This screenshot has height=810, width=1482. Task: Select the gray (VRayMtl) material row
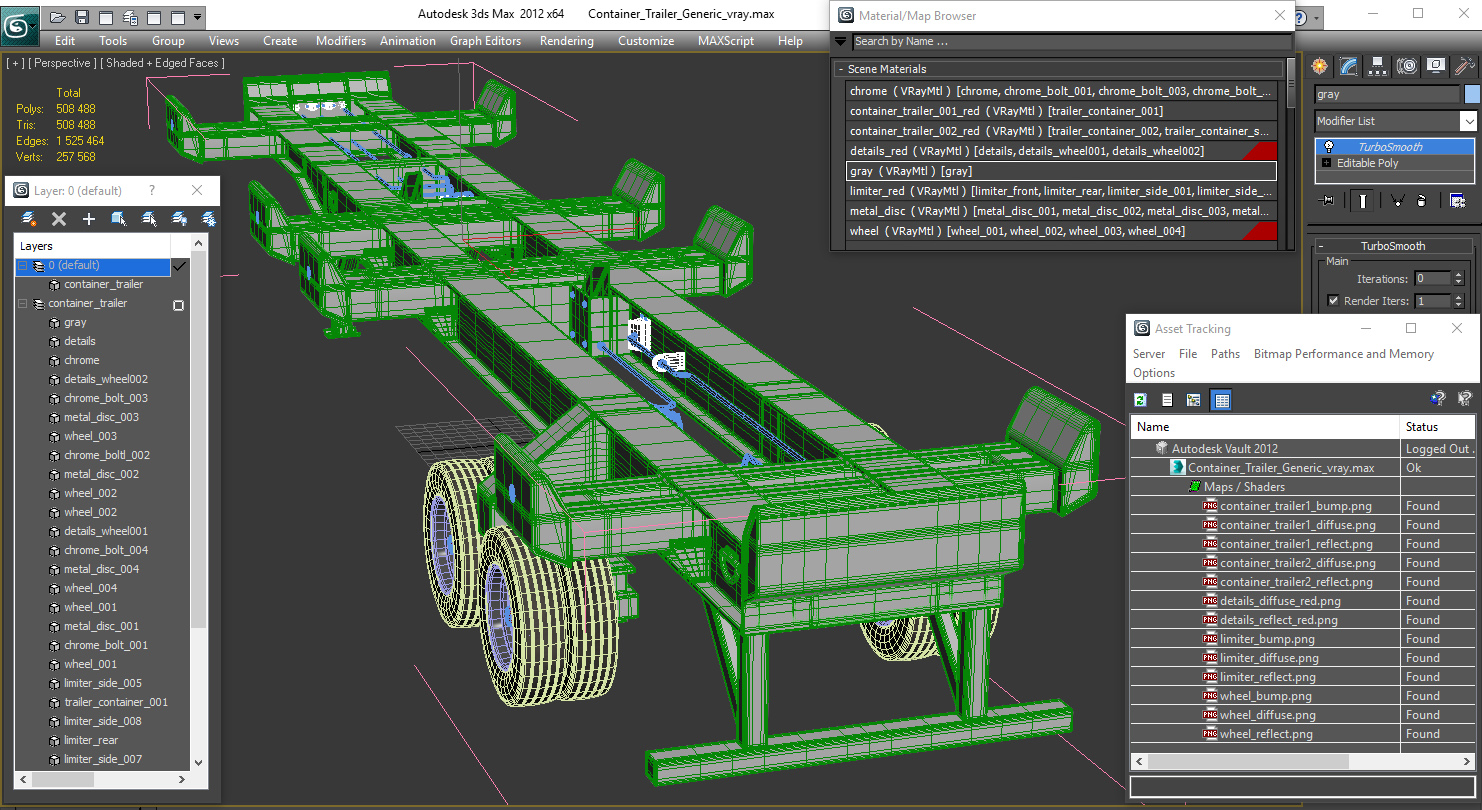pyautogui.click(x=1061, y=171)
